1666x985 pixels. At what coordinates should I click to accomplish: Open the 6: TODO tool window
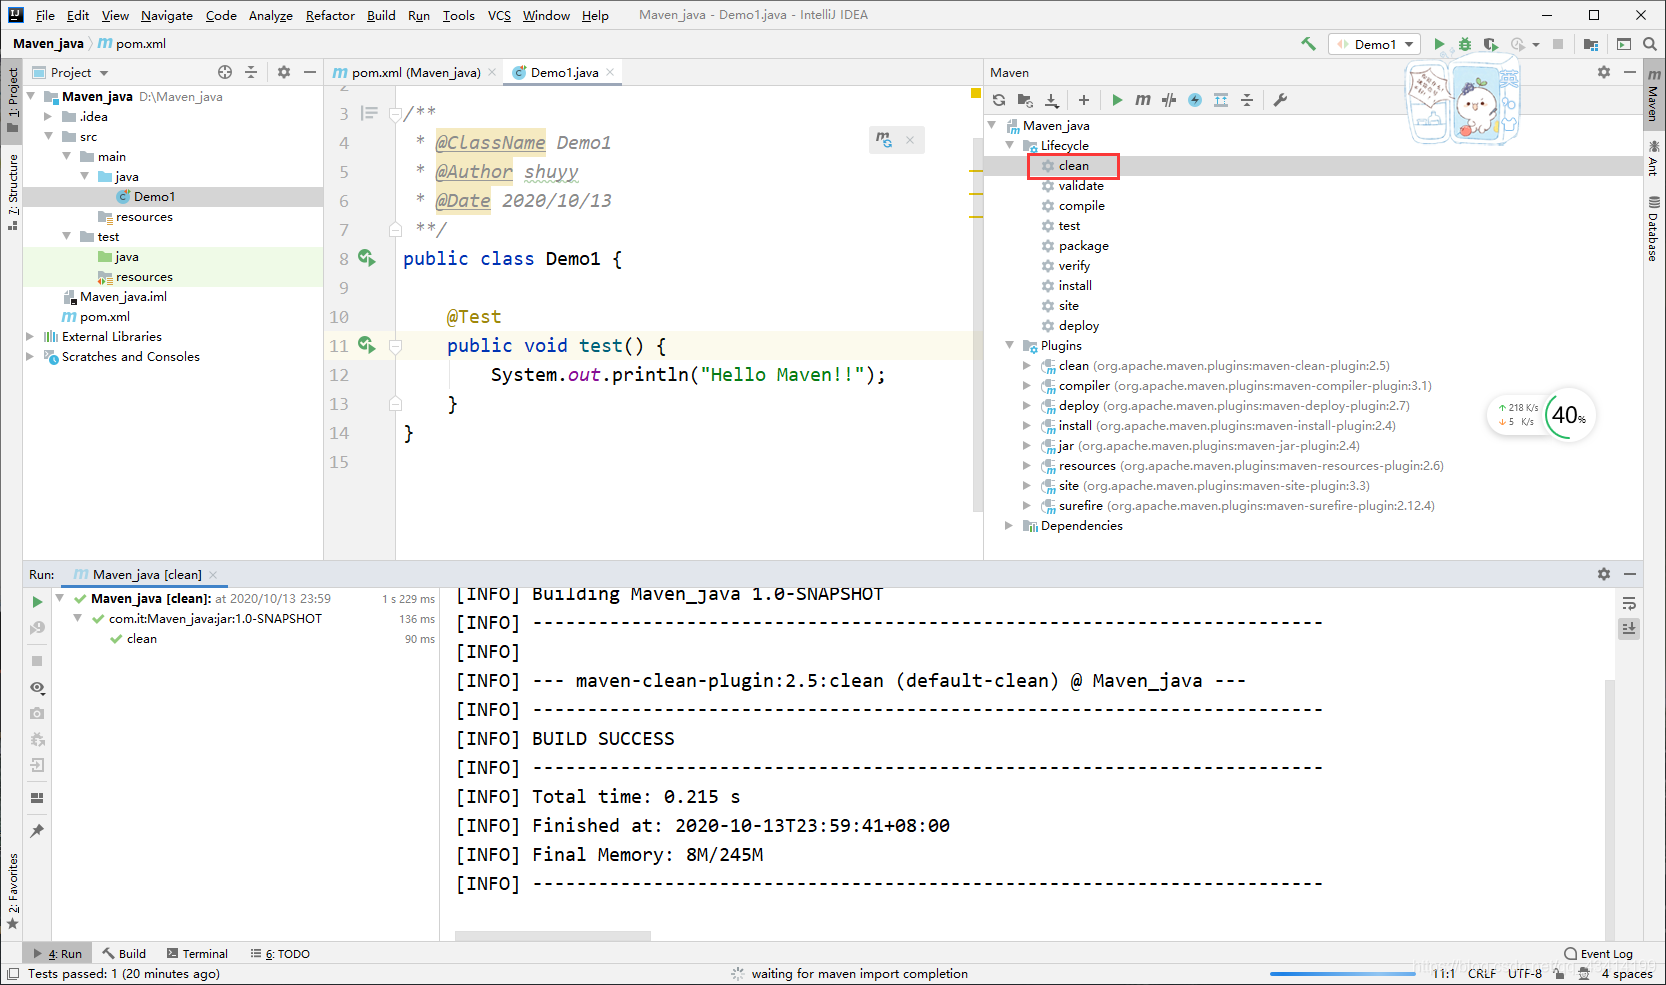(280, 953)
